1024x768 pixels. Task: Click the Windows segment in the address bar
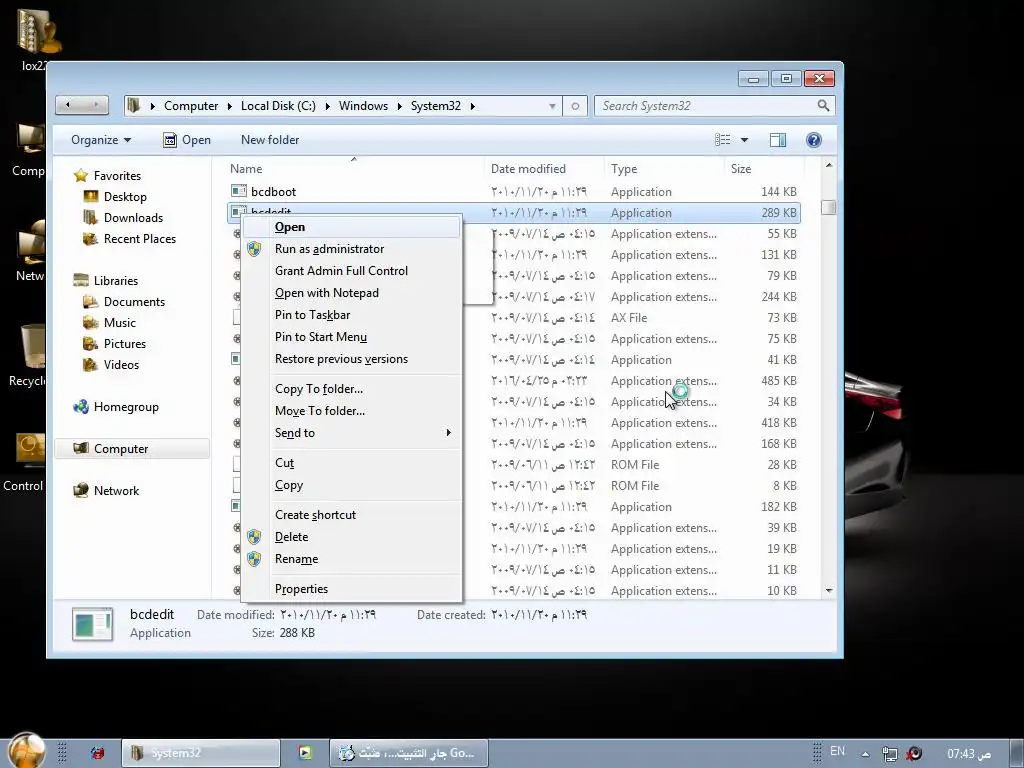click(363, 106)
